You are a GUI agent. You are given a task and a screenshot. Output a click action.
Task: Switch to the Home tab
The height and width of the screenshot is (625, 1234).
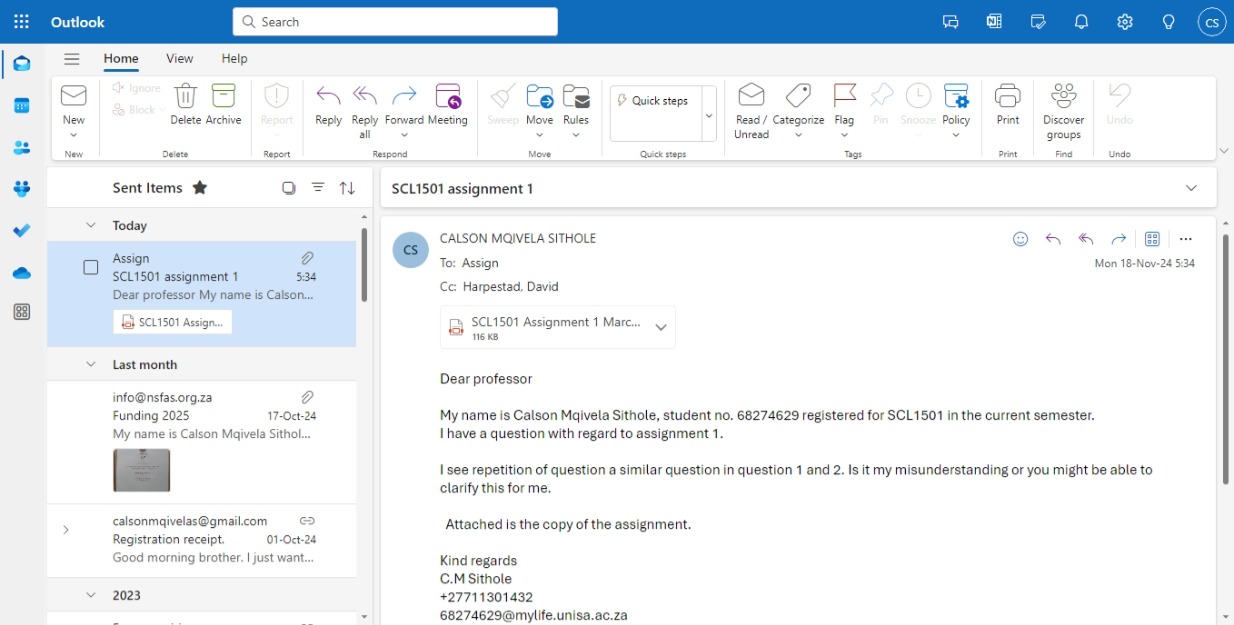coord(121,58)
